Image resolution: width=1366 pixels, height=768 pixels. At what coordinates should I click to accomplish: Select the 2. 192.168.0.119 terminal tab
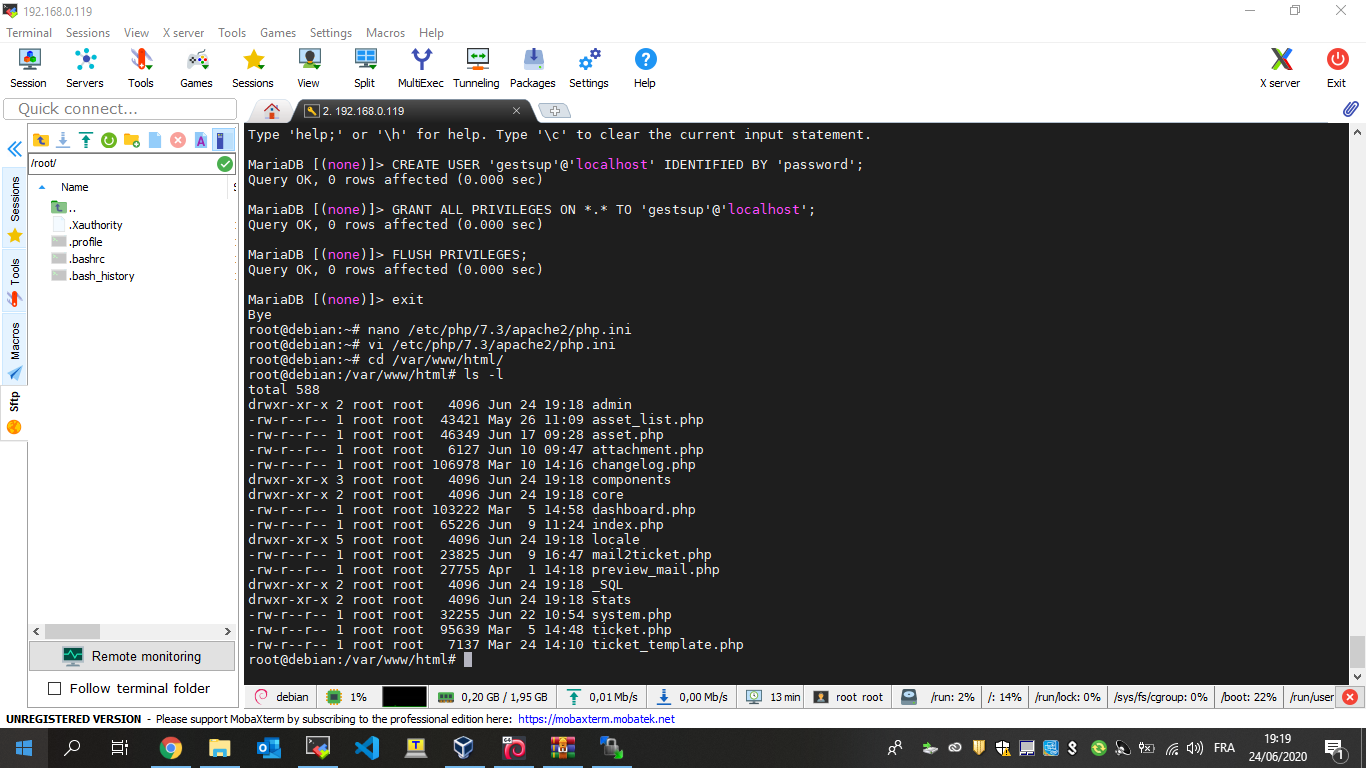tap(415, 111)
